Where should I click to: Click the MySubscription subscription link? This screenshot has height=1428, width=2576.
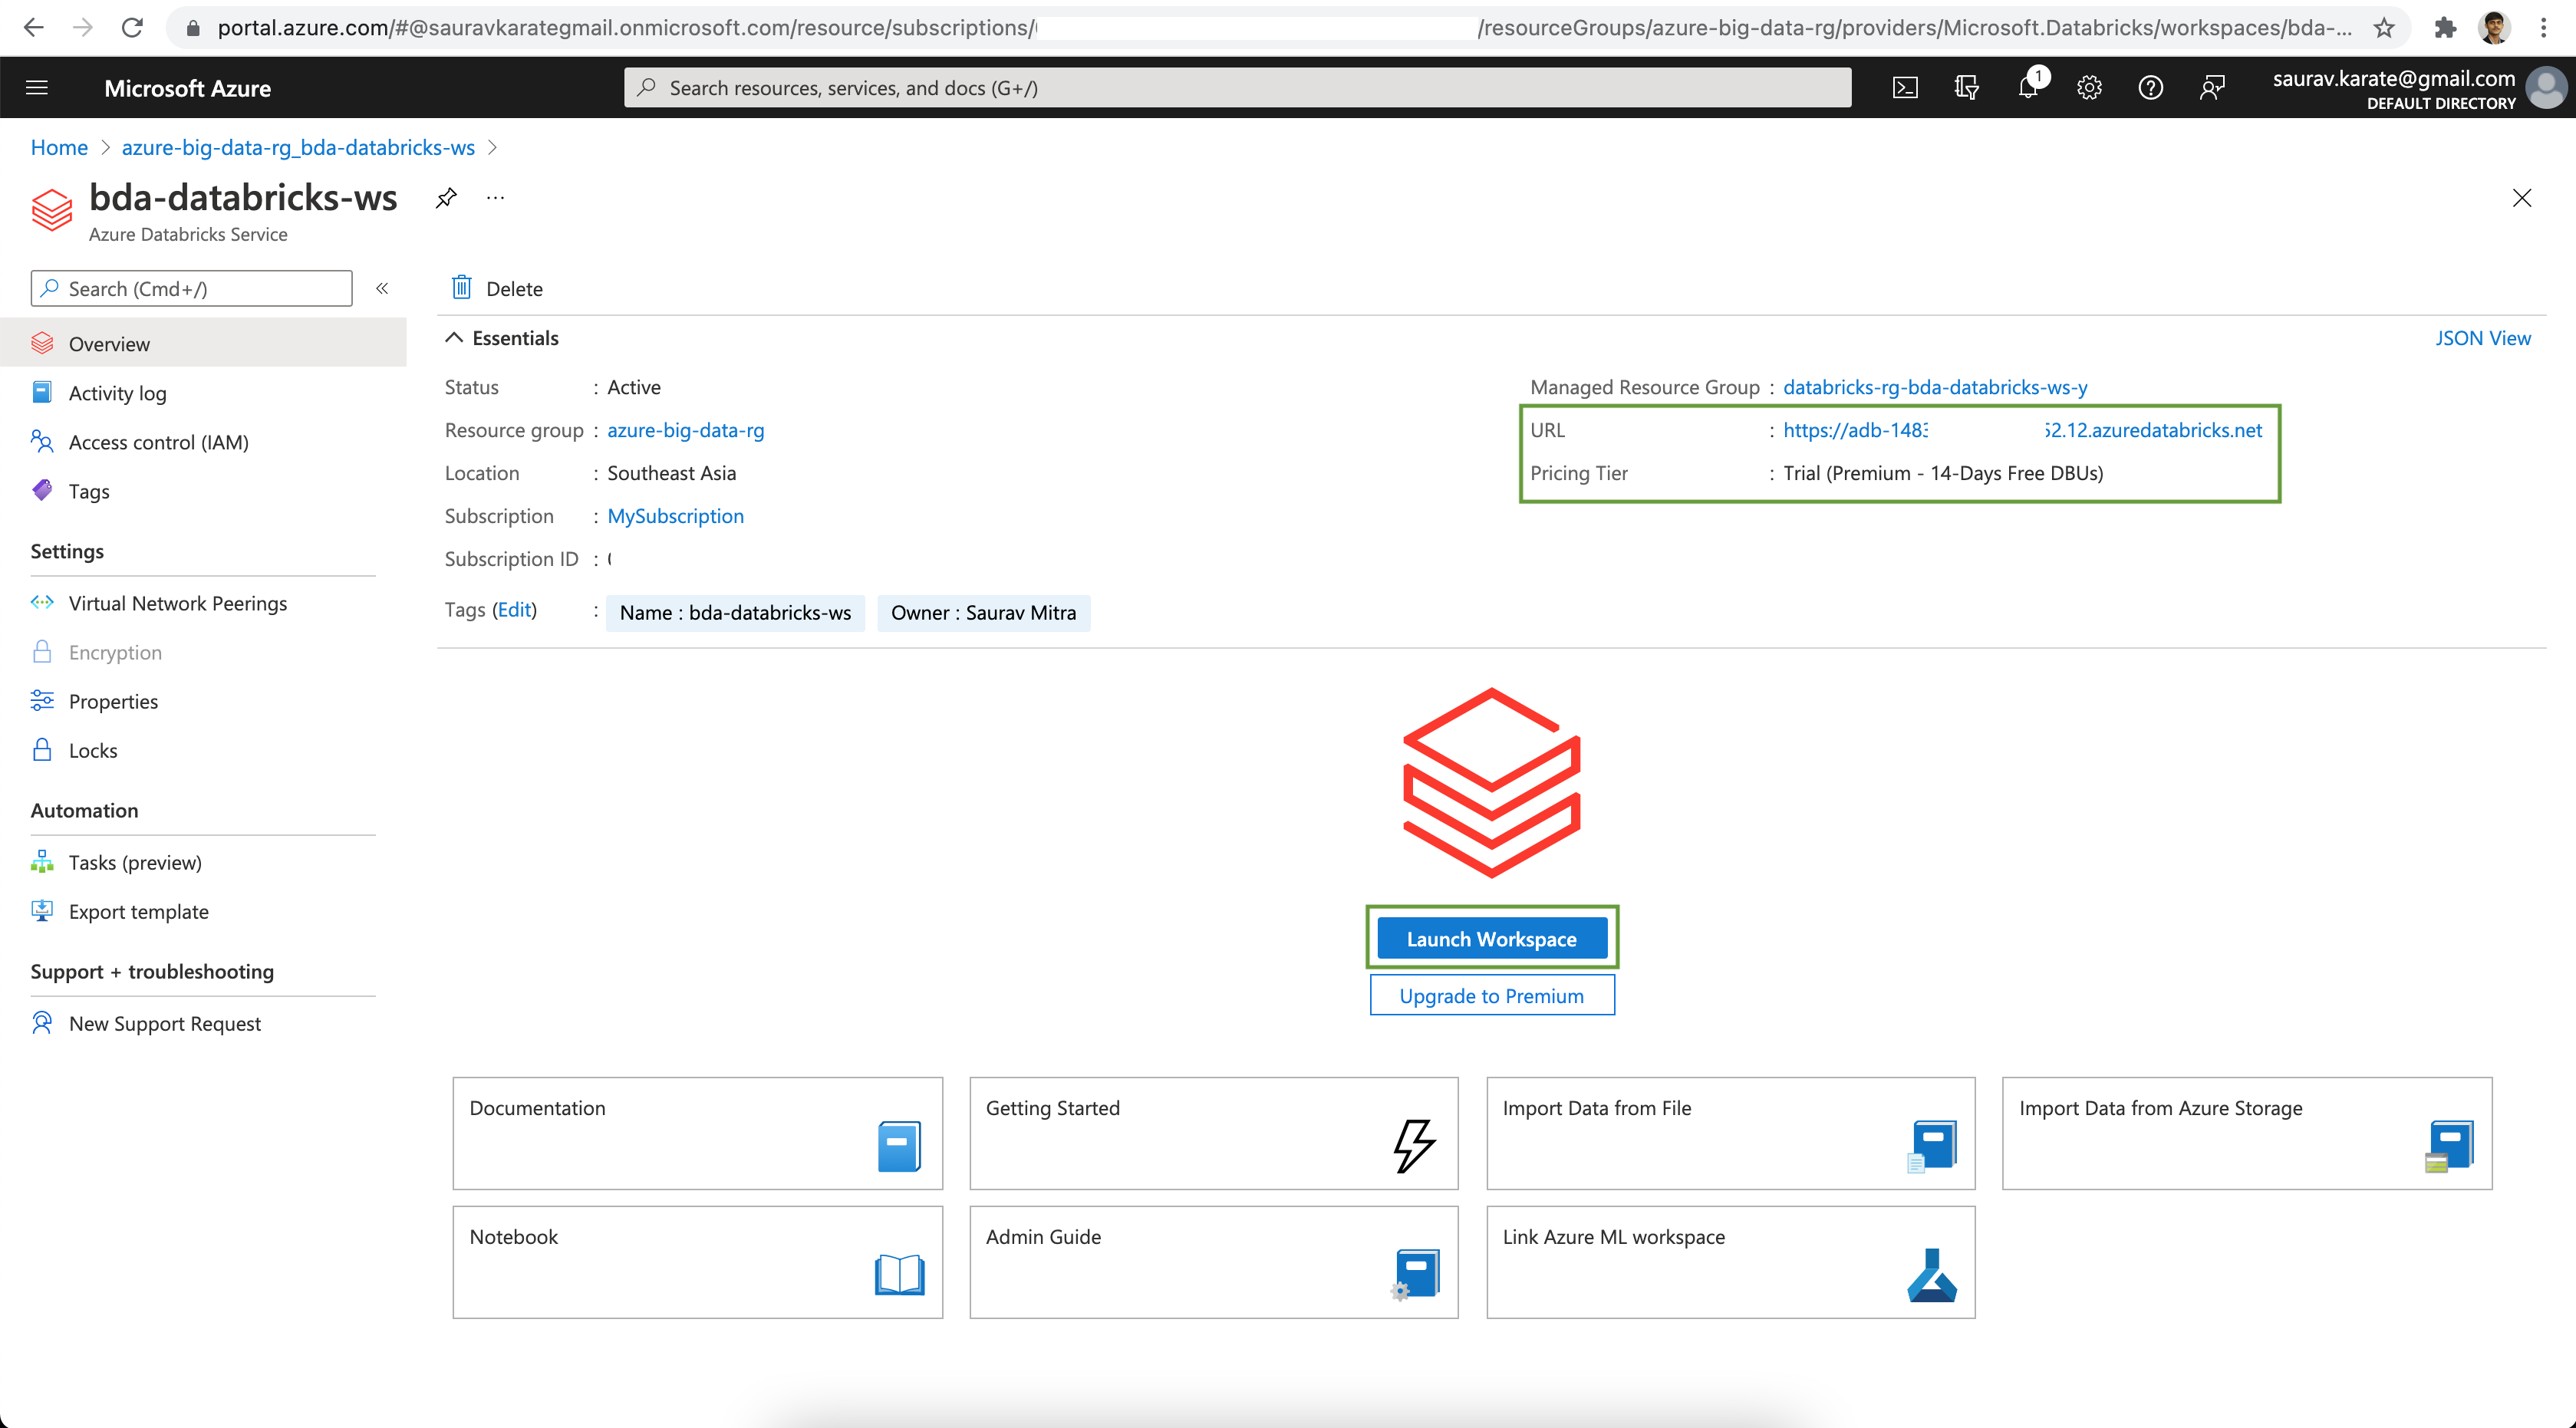coord(675,515)
